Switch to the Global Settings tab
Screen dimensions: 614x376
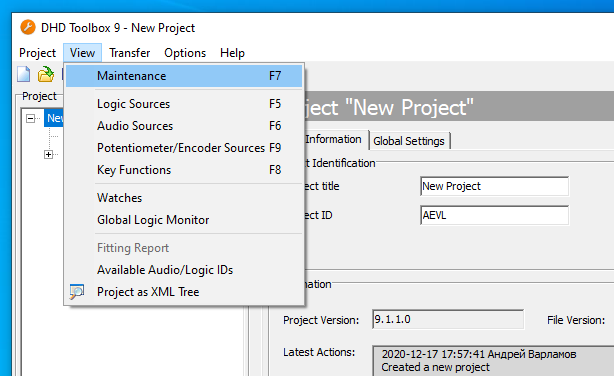coord(409,141)
